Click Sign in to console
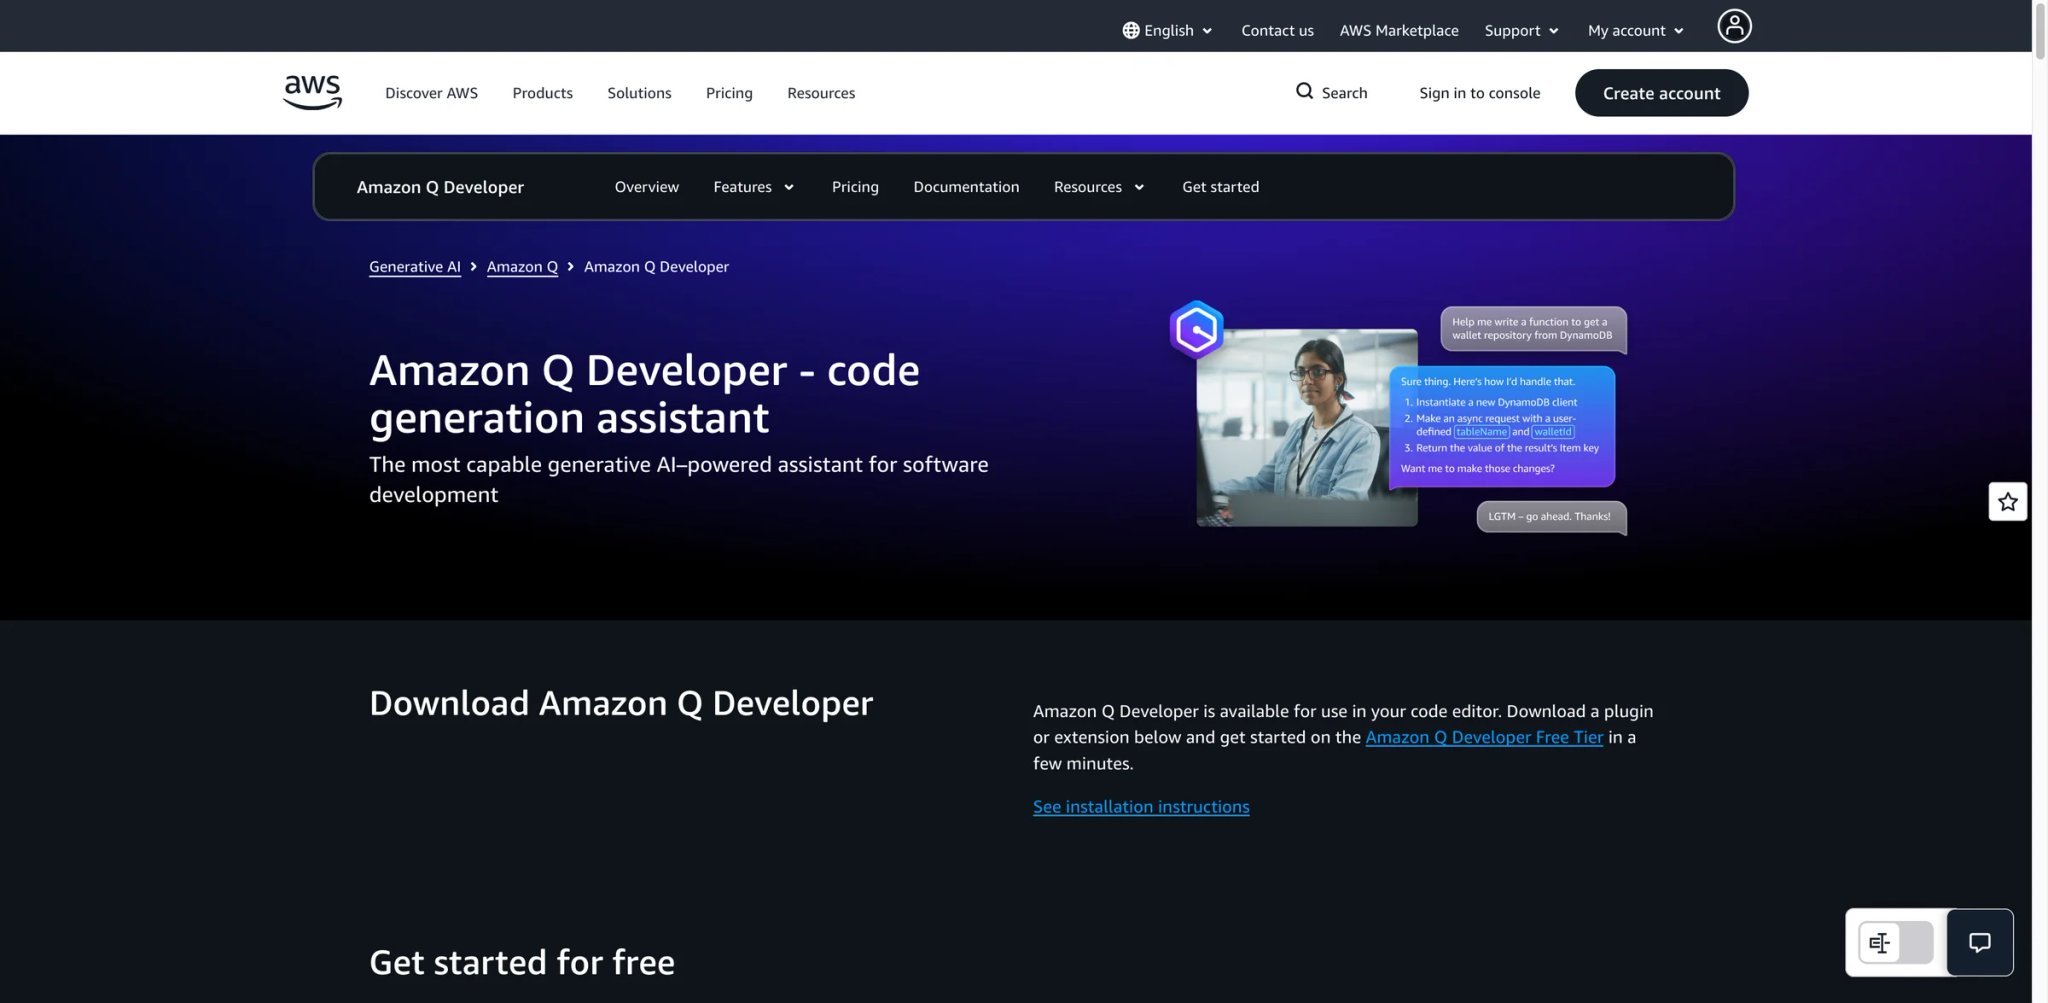 (1479, 93)
